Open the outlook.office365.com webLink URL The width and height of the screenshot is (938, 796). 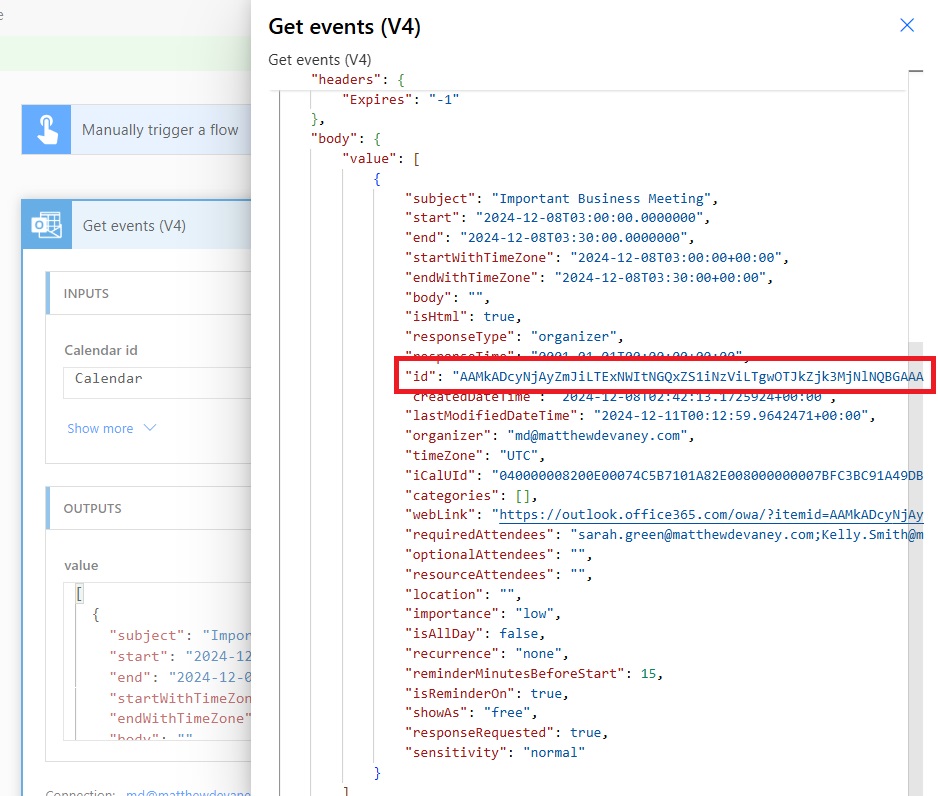pyautogui.click(x=710, y=515)
